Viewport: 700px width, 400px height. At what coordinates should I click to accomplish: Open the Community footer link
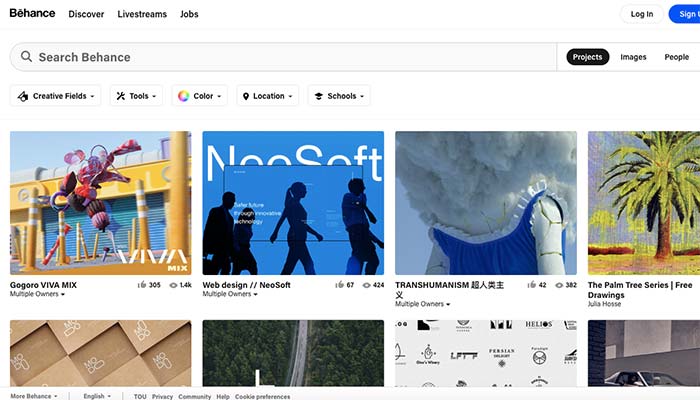click(195, 396)
